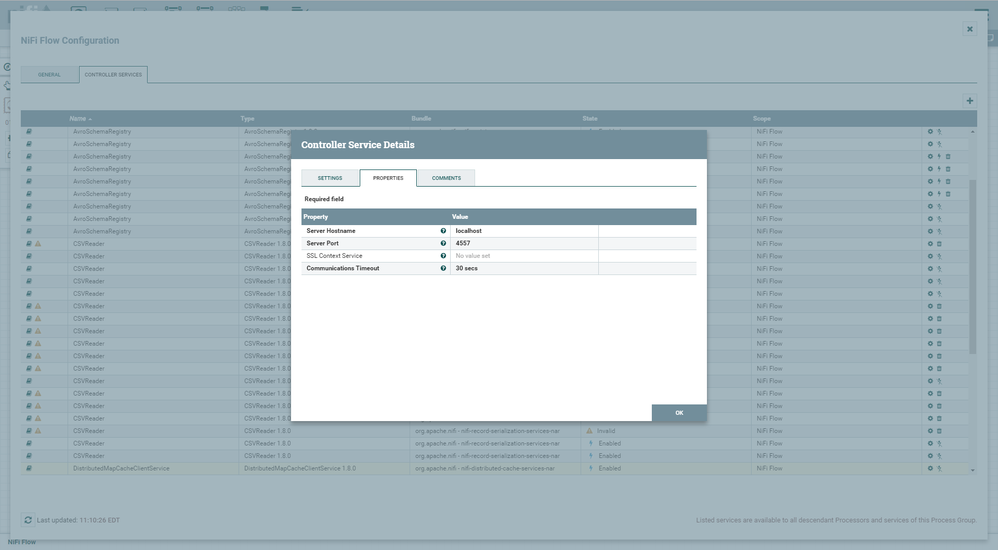Click the services list scroll-up arrow

(973, 131)
